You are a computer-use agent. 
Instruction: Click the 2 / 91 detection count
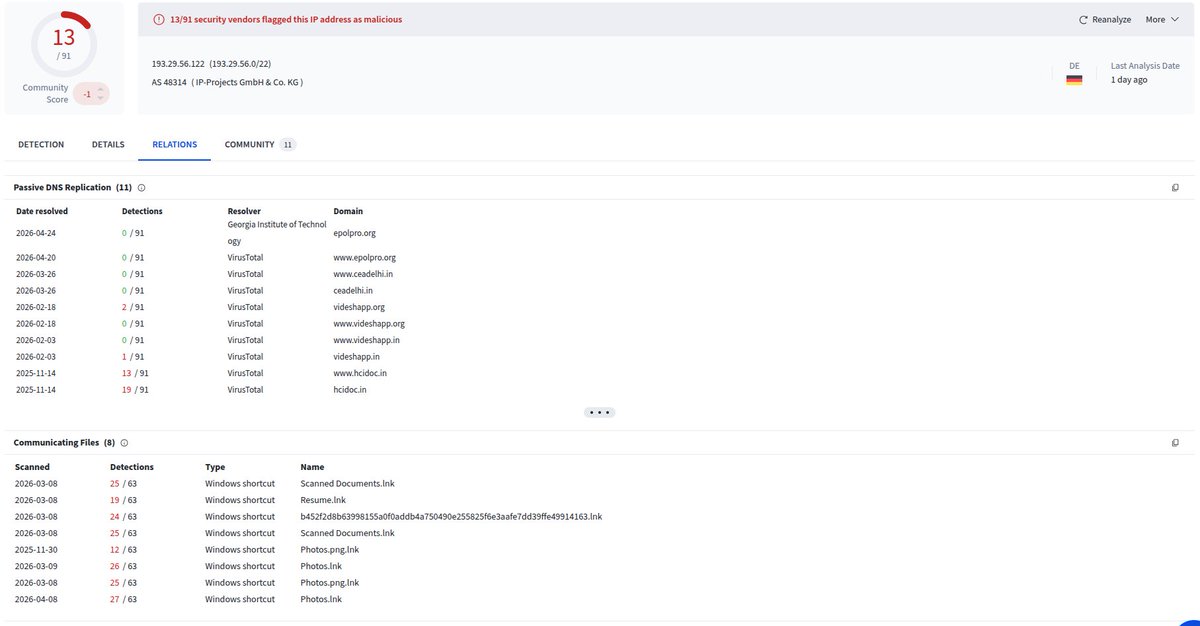coord(133,307)
